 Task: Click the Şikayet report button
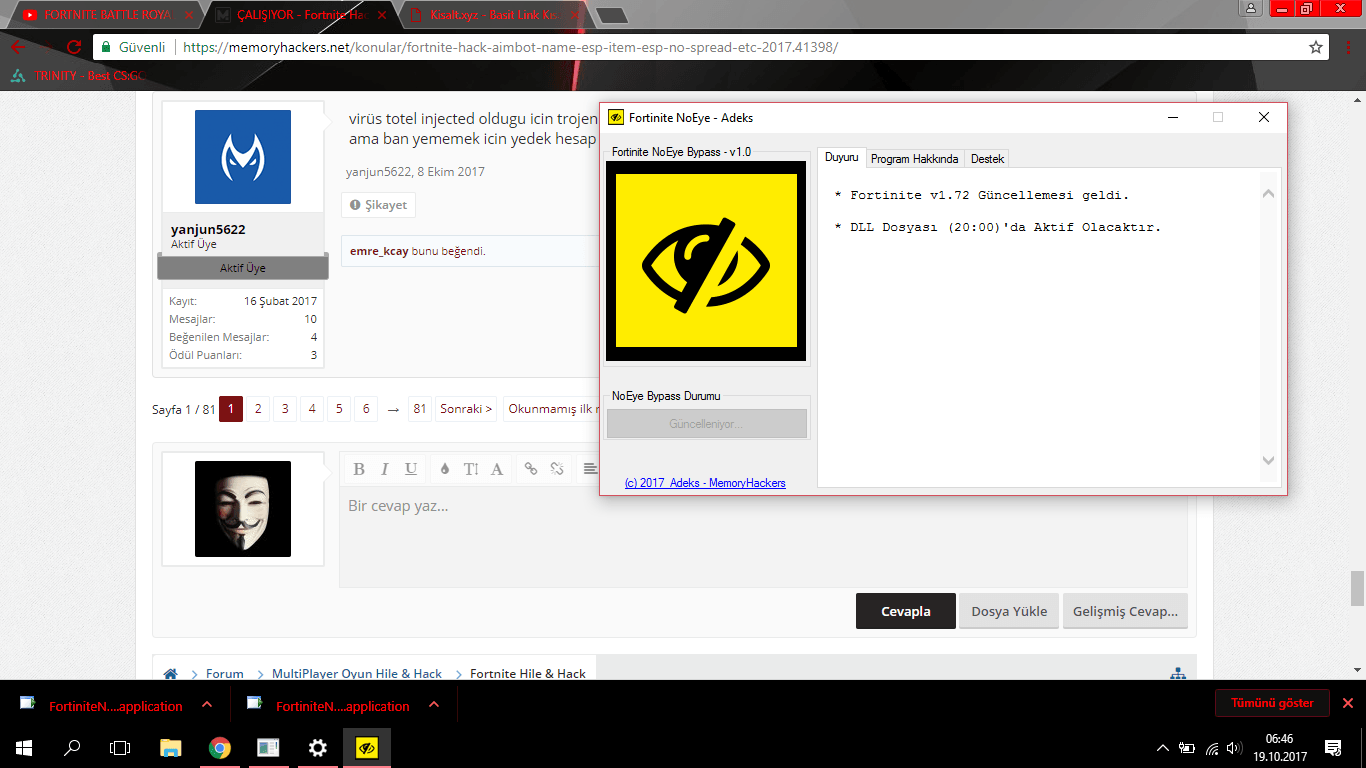coord(378,205)
